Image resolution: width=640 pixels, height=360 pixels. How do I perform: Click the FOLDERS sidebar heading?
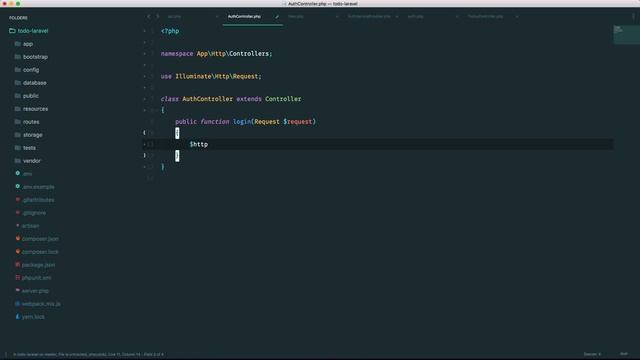click(18, 18)
